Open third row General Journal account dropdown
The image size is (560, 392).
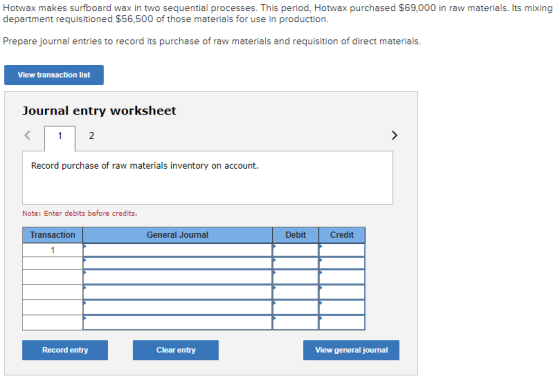pos(178,277)
